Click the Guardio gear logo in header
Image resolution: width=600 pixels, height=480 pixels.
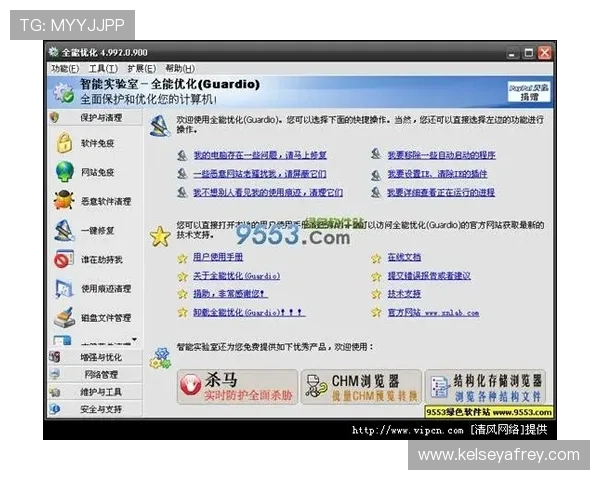63,92
